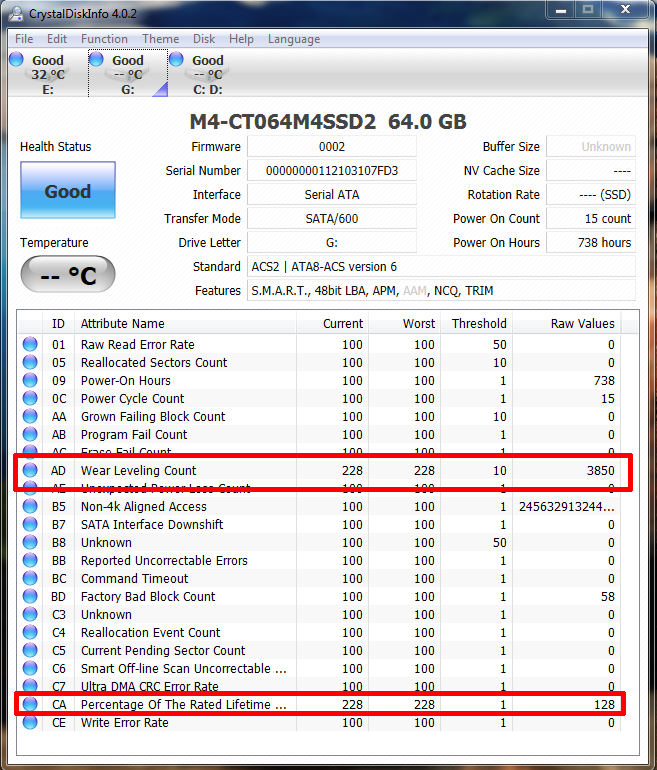Screen dimensions: 657x770
Task: Click the Attribute Name column header
Action: (185, 324)
